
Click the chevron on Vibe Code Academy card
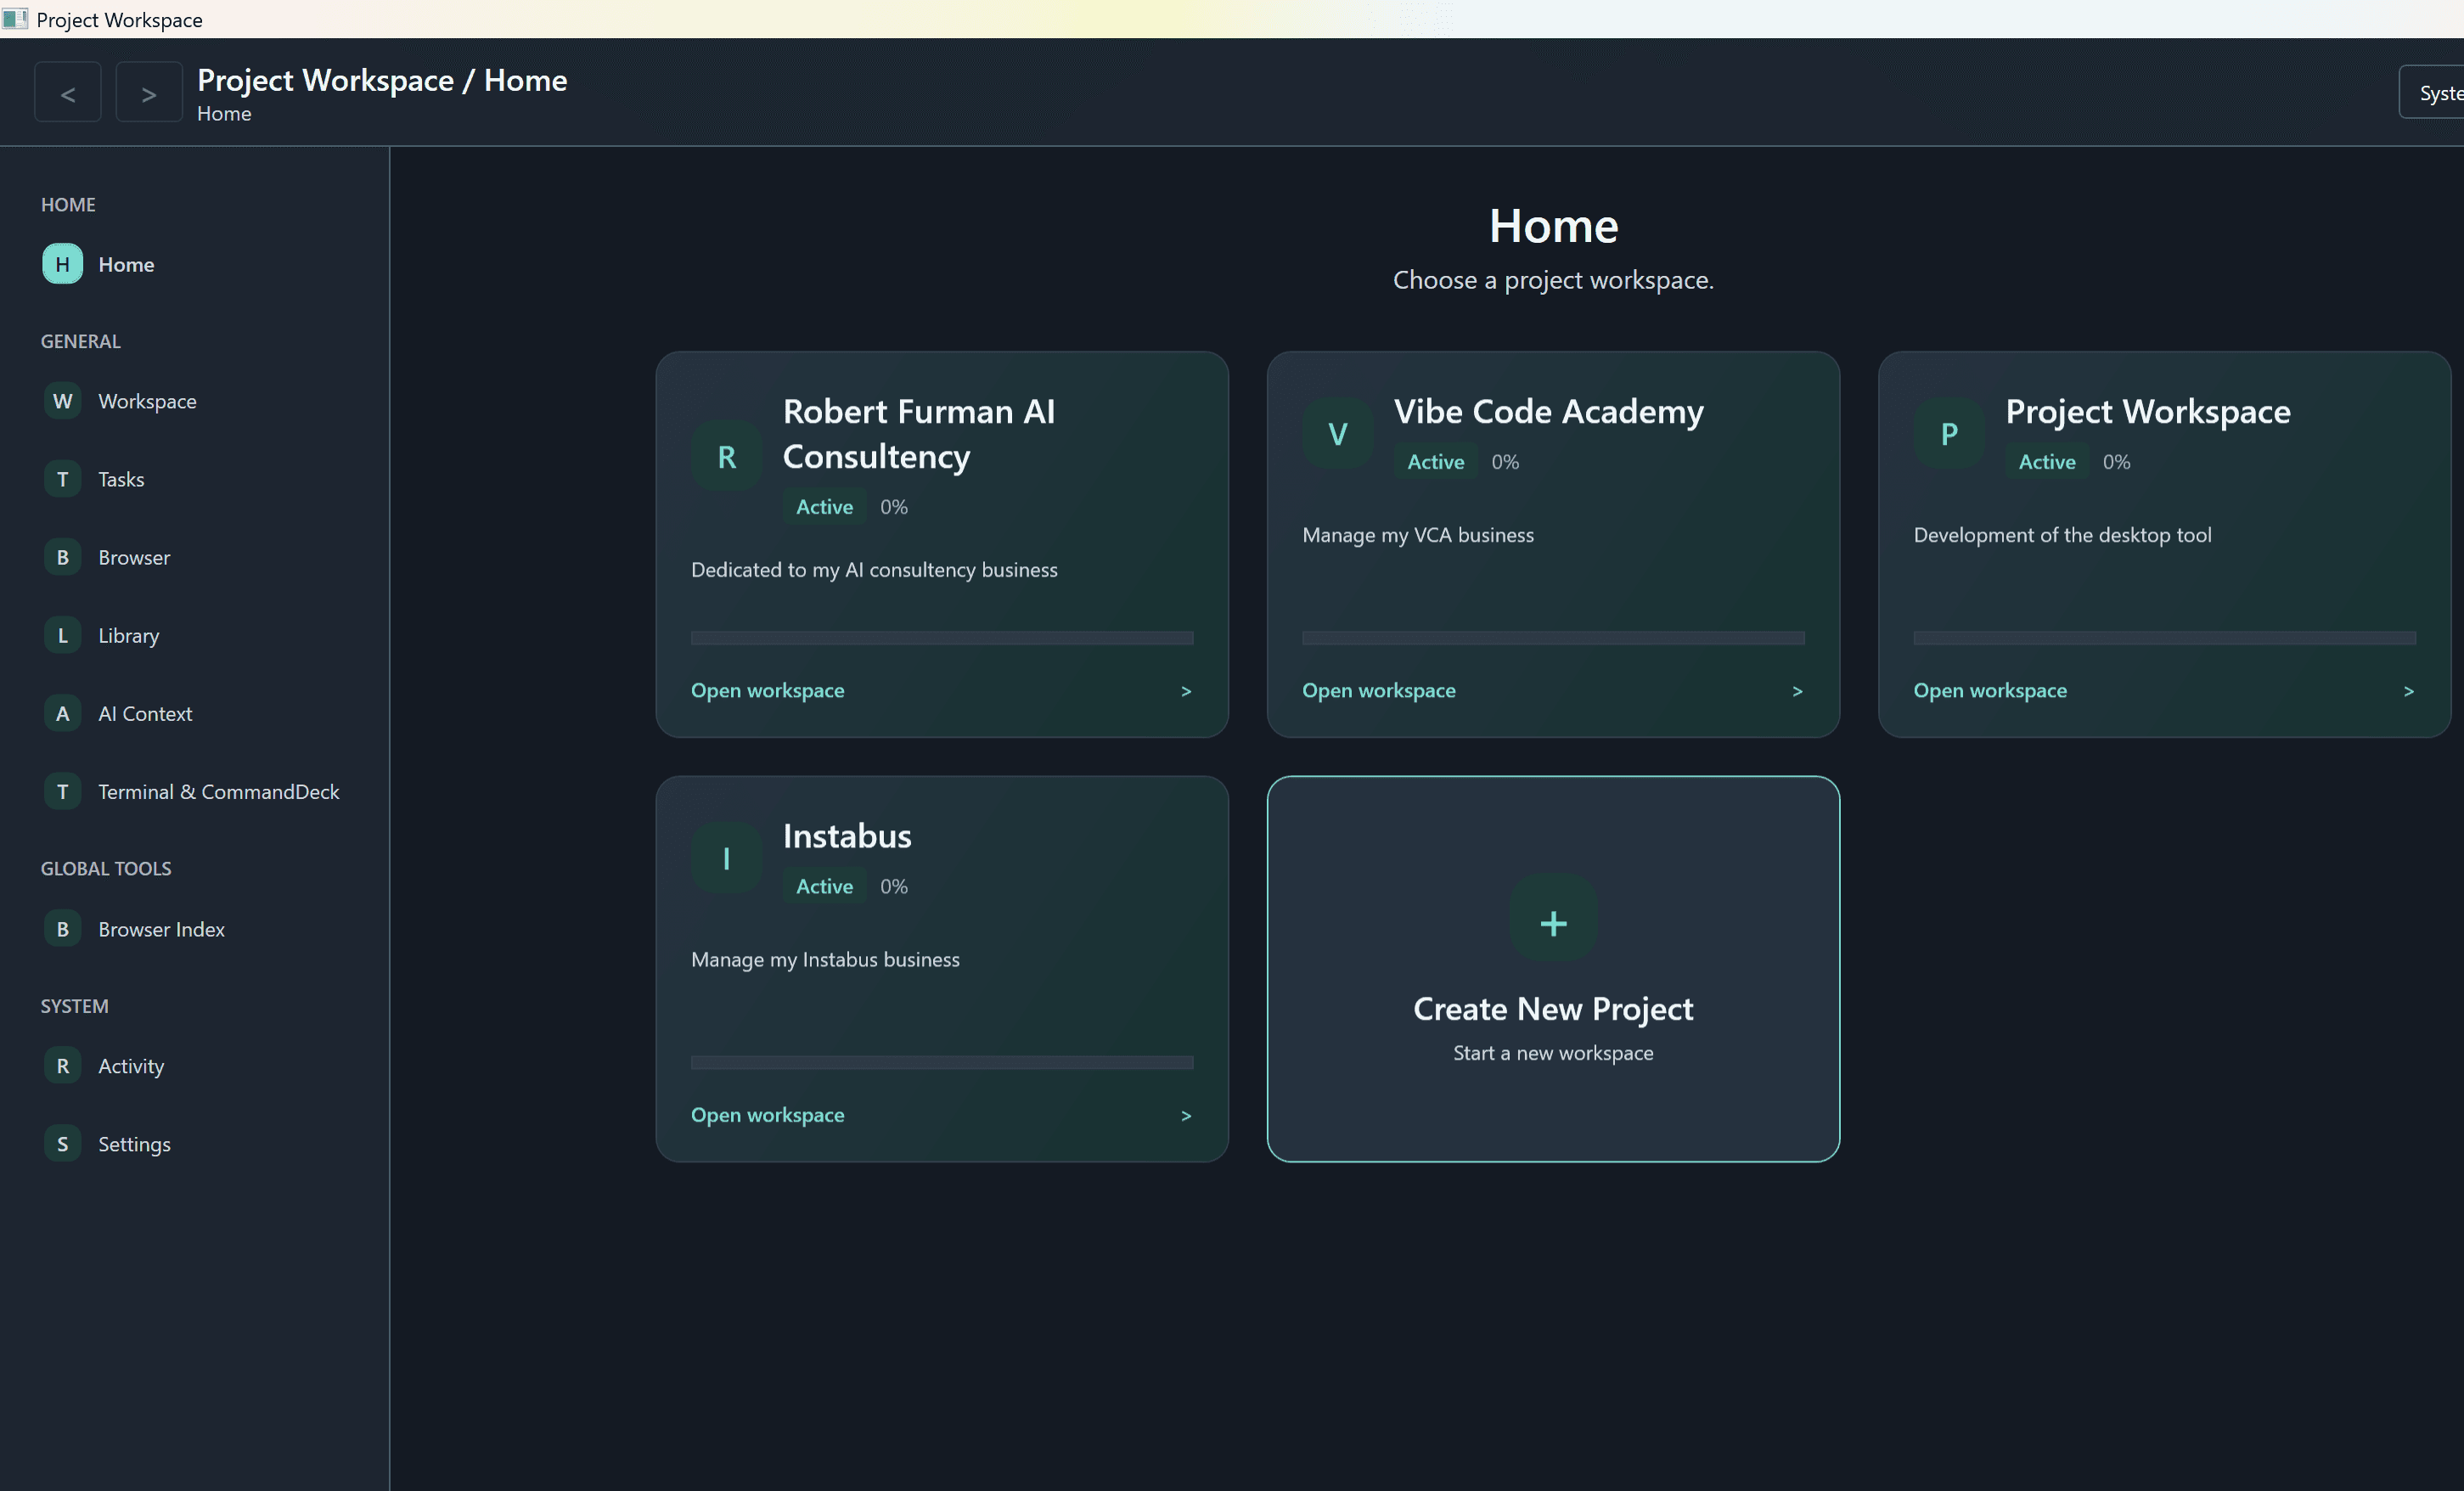tap(1797, 691)
